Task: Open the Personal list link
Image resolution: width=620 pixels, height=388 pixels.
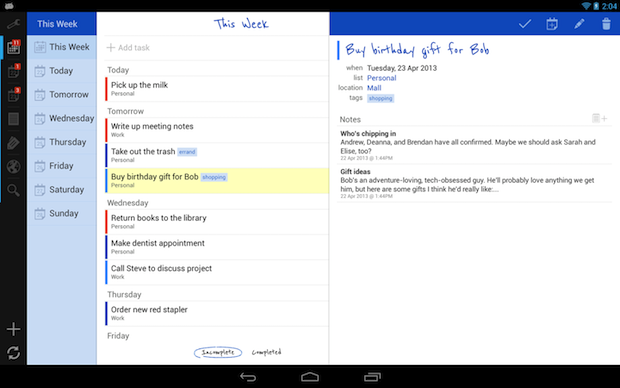Action: [381, 78]
